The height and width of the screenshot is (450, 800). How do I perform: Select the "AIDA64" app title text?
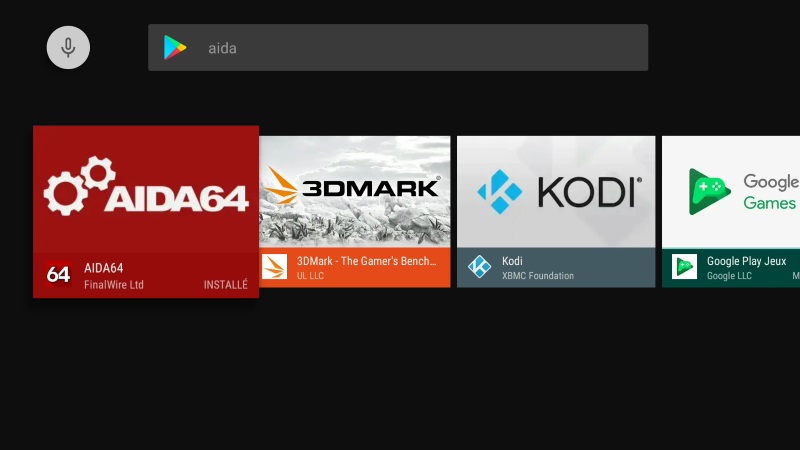point(104,268)
